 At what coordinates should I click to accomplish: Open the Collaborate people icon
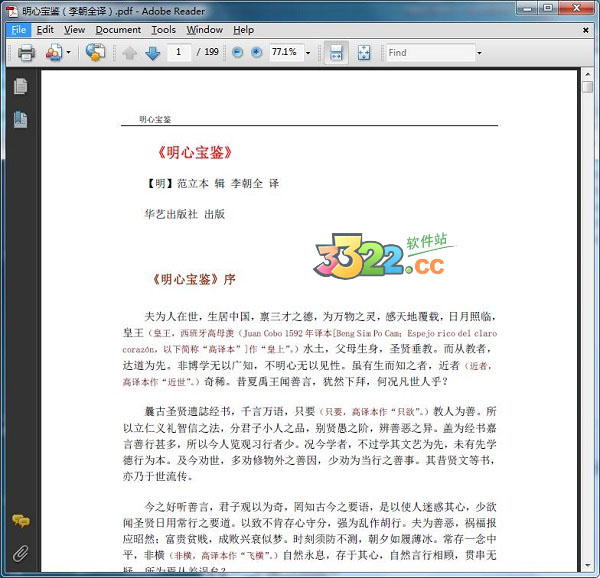54,52
